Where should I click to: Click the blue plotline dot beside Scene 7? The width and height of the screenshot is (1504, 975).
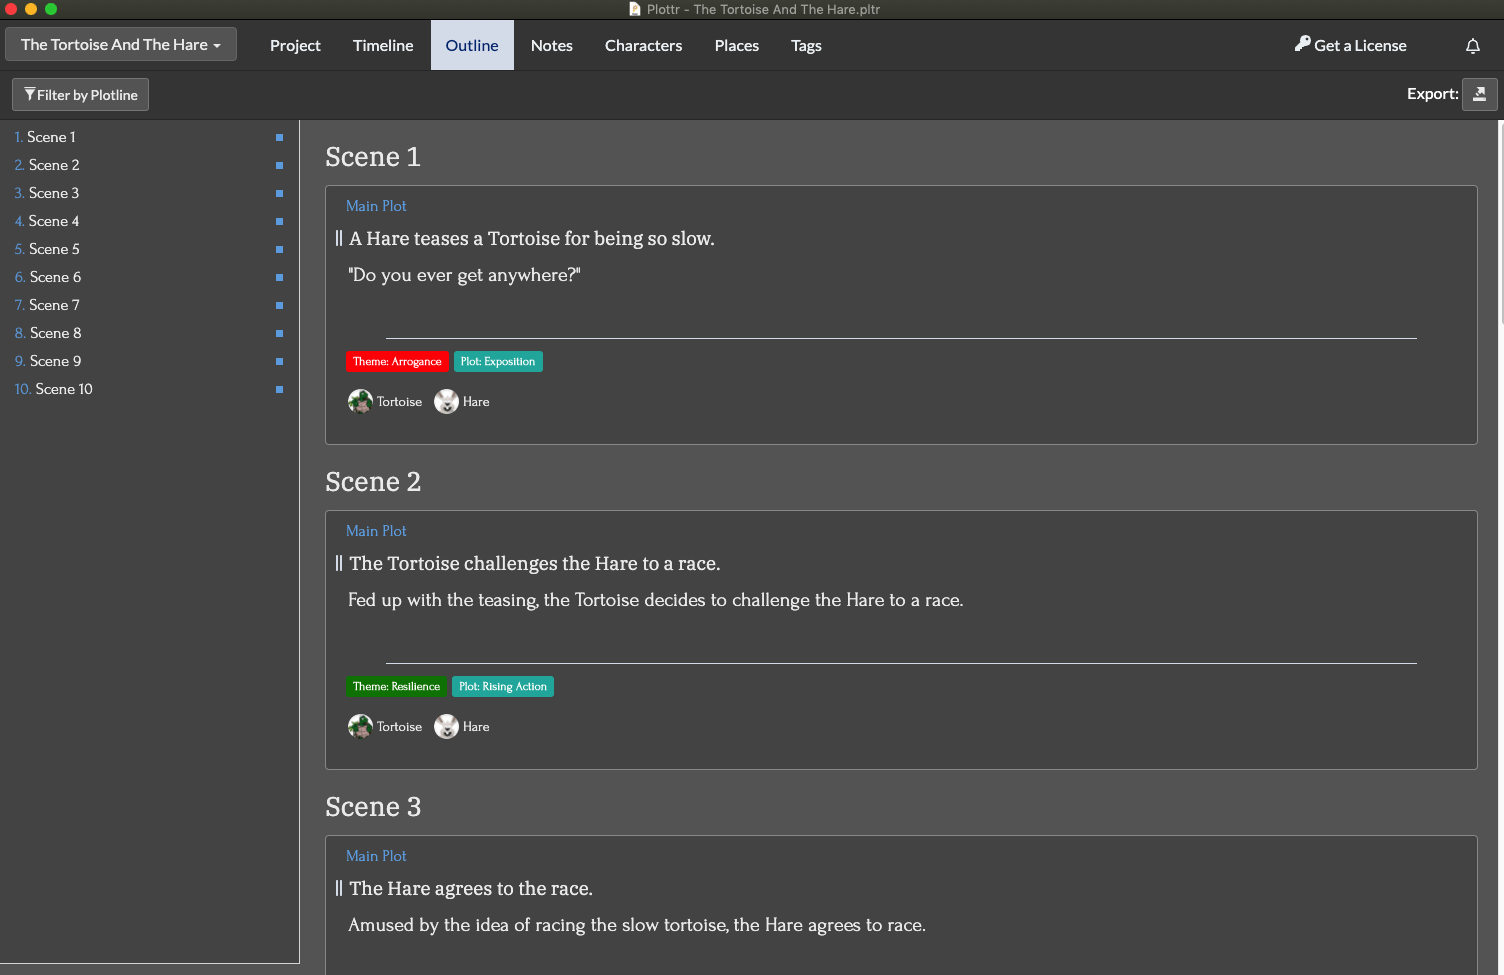(x=279, y=305)
